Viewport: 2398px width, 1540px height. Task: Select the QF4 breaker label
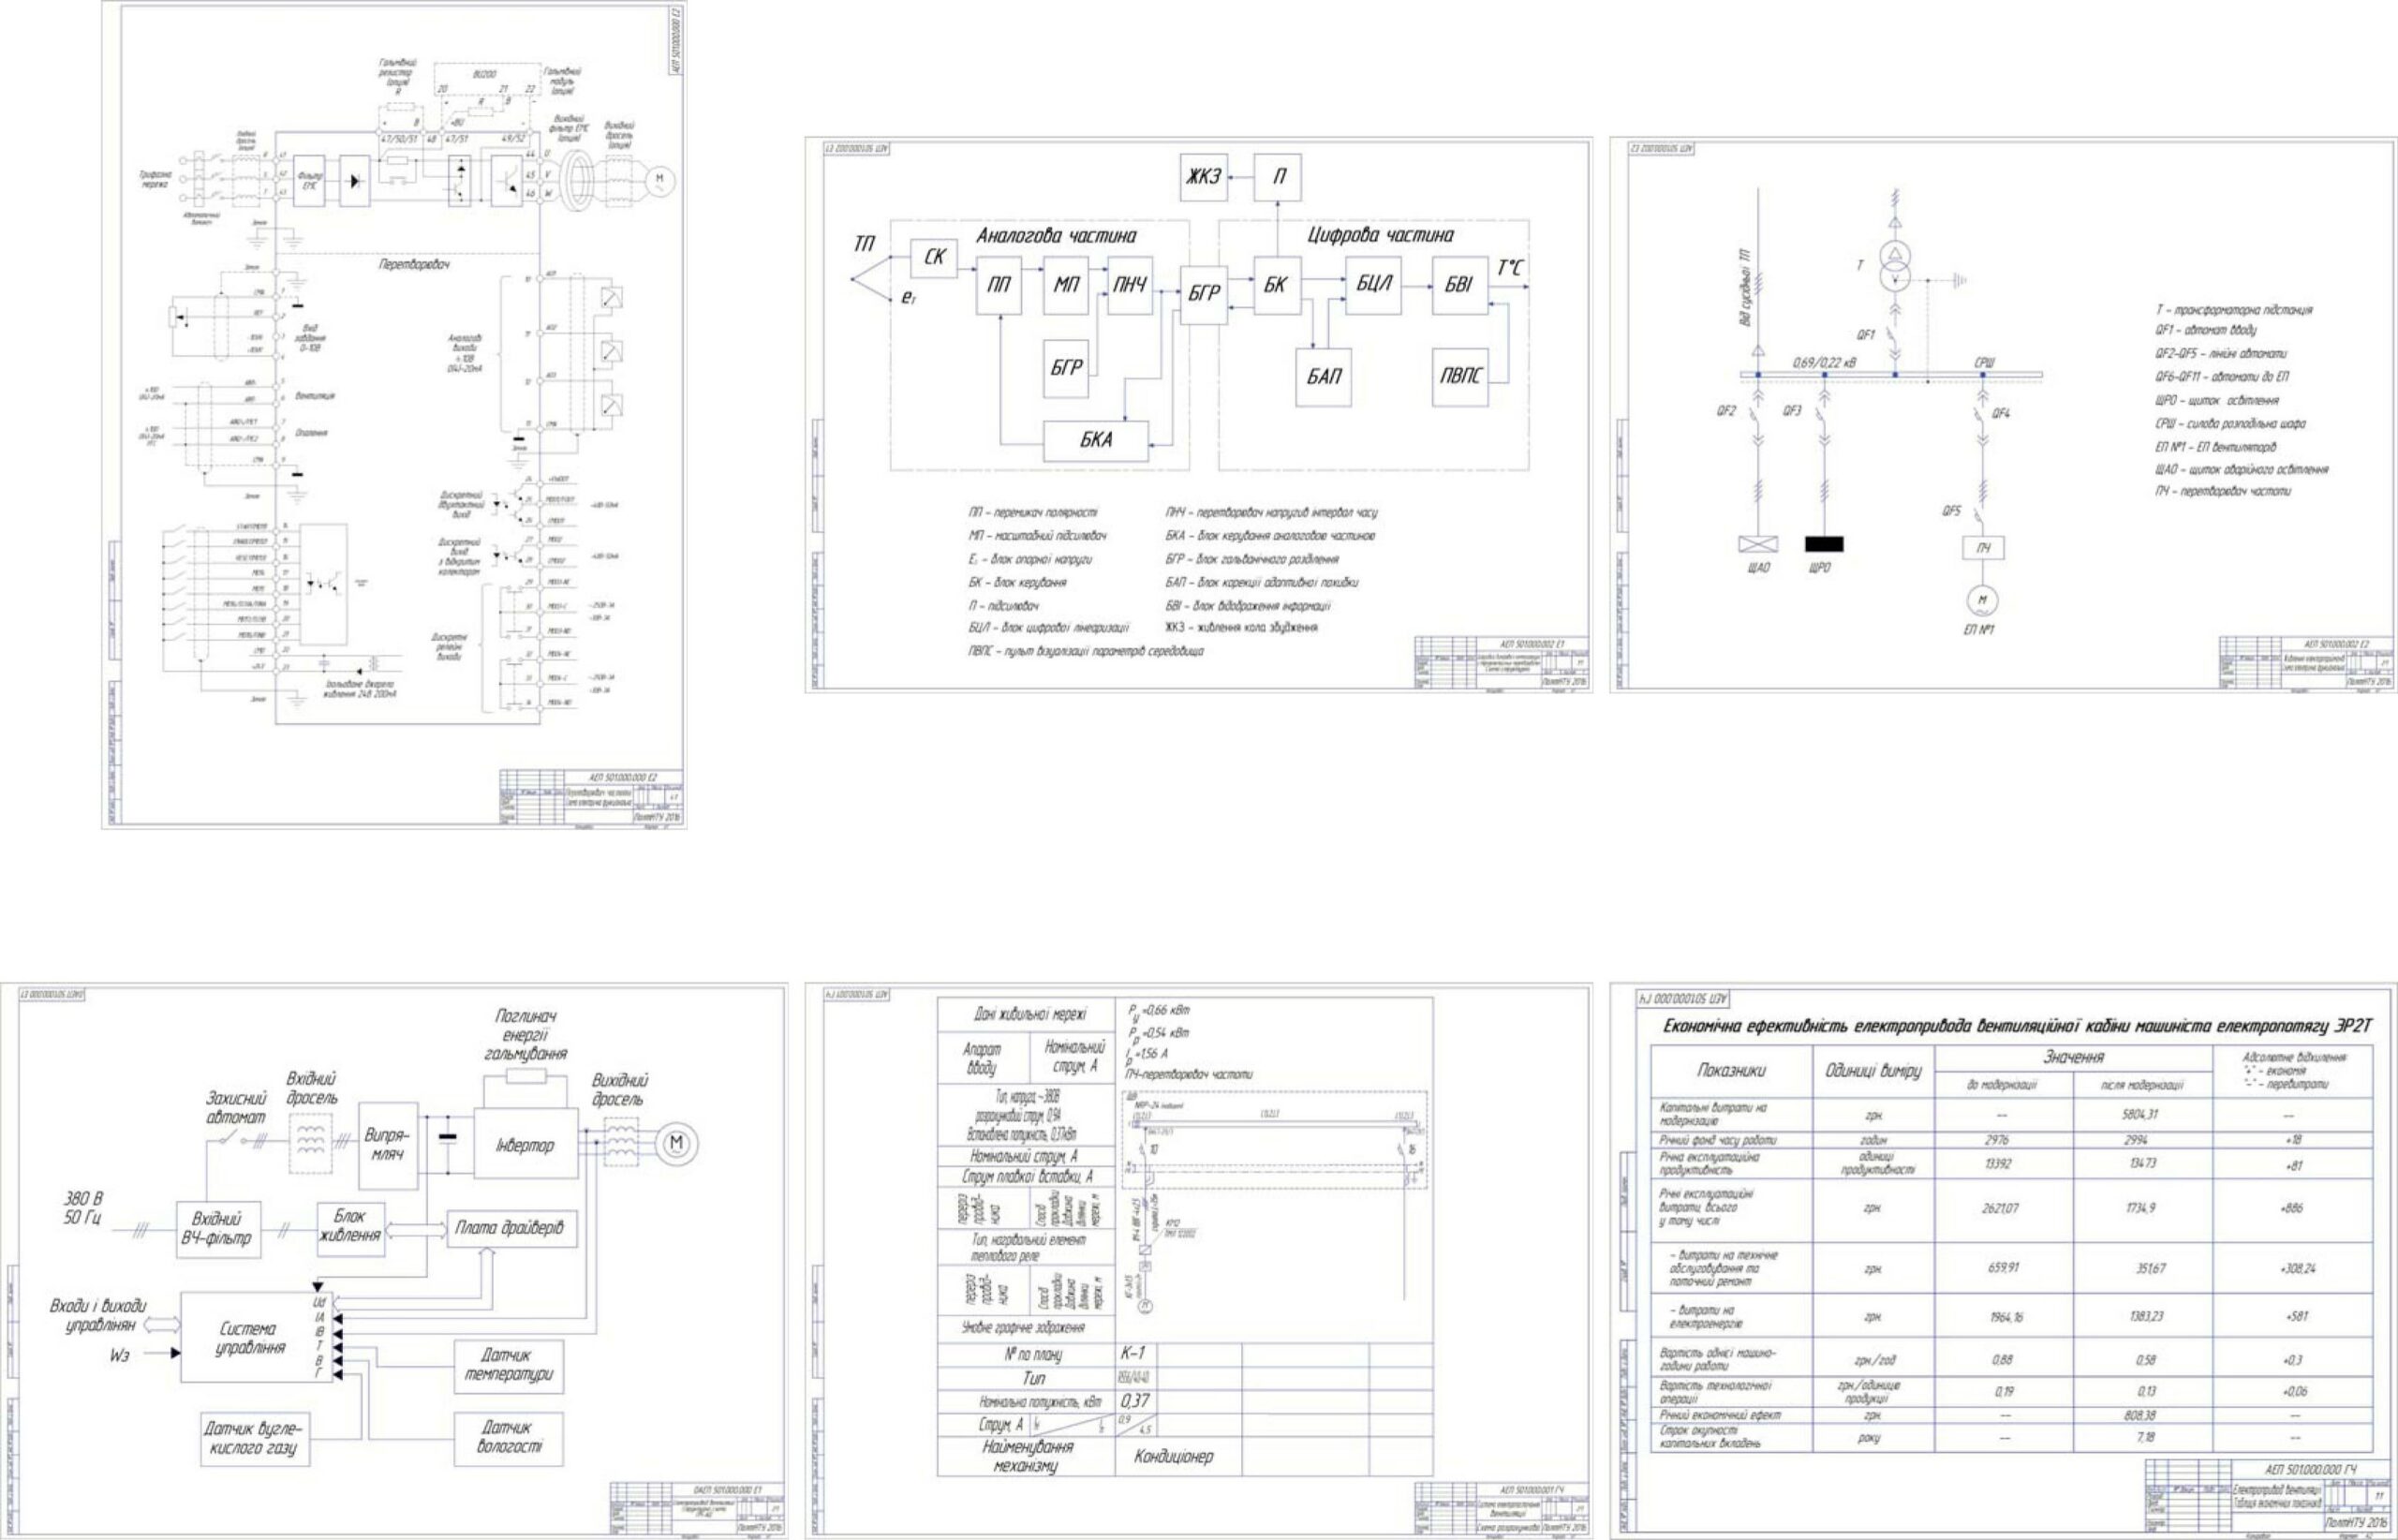pyautogui.click(x=2001, y=413)
